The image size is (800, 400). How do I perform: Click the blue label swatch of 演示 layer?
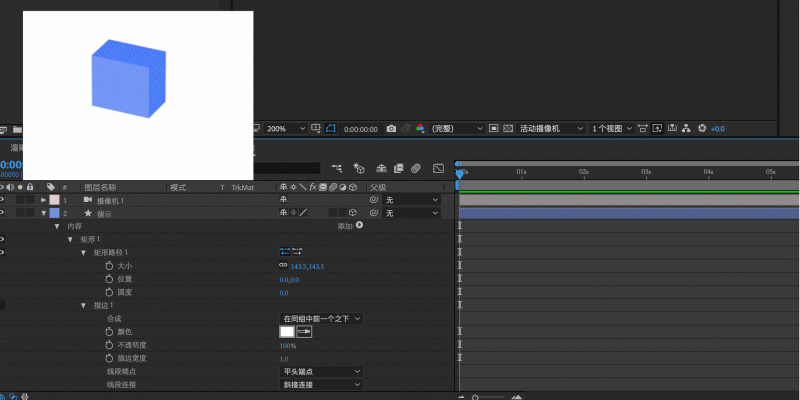(x=55, y=213)
